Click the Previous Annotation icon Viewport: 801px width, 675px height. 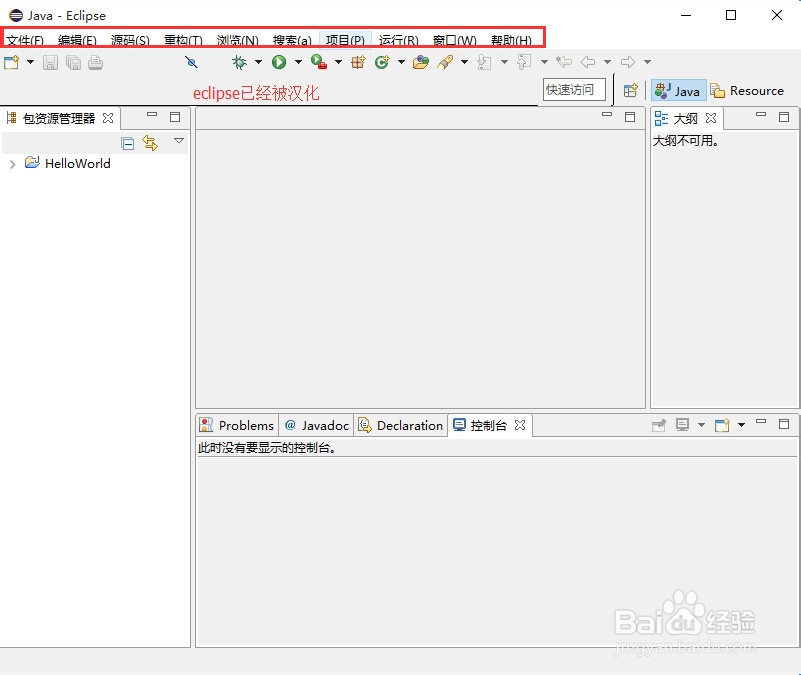pos(524,62)
